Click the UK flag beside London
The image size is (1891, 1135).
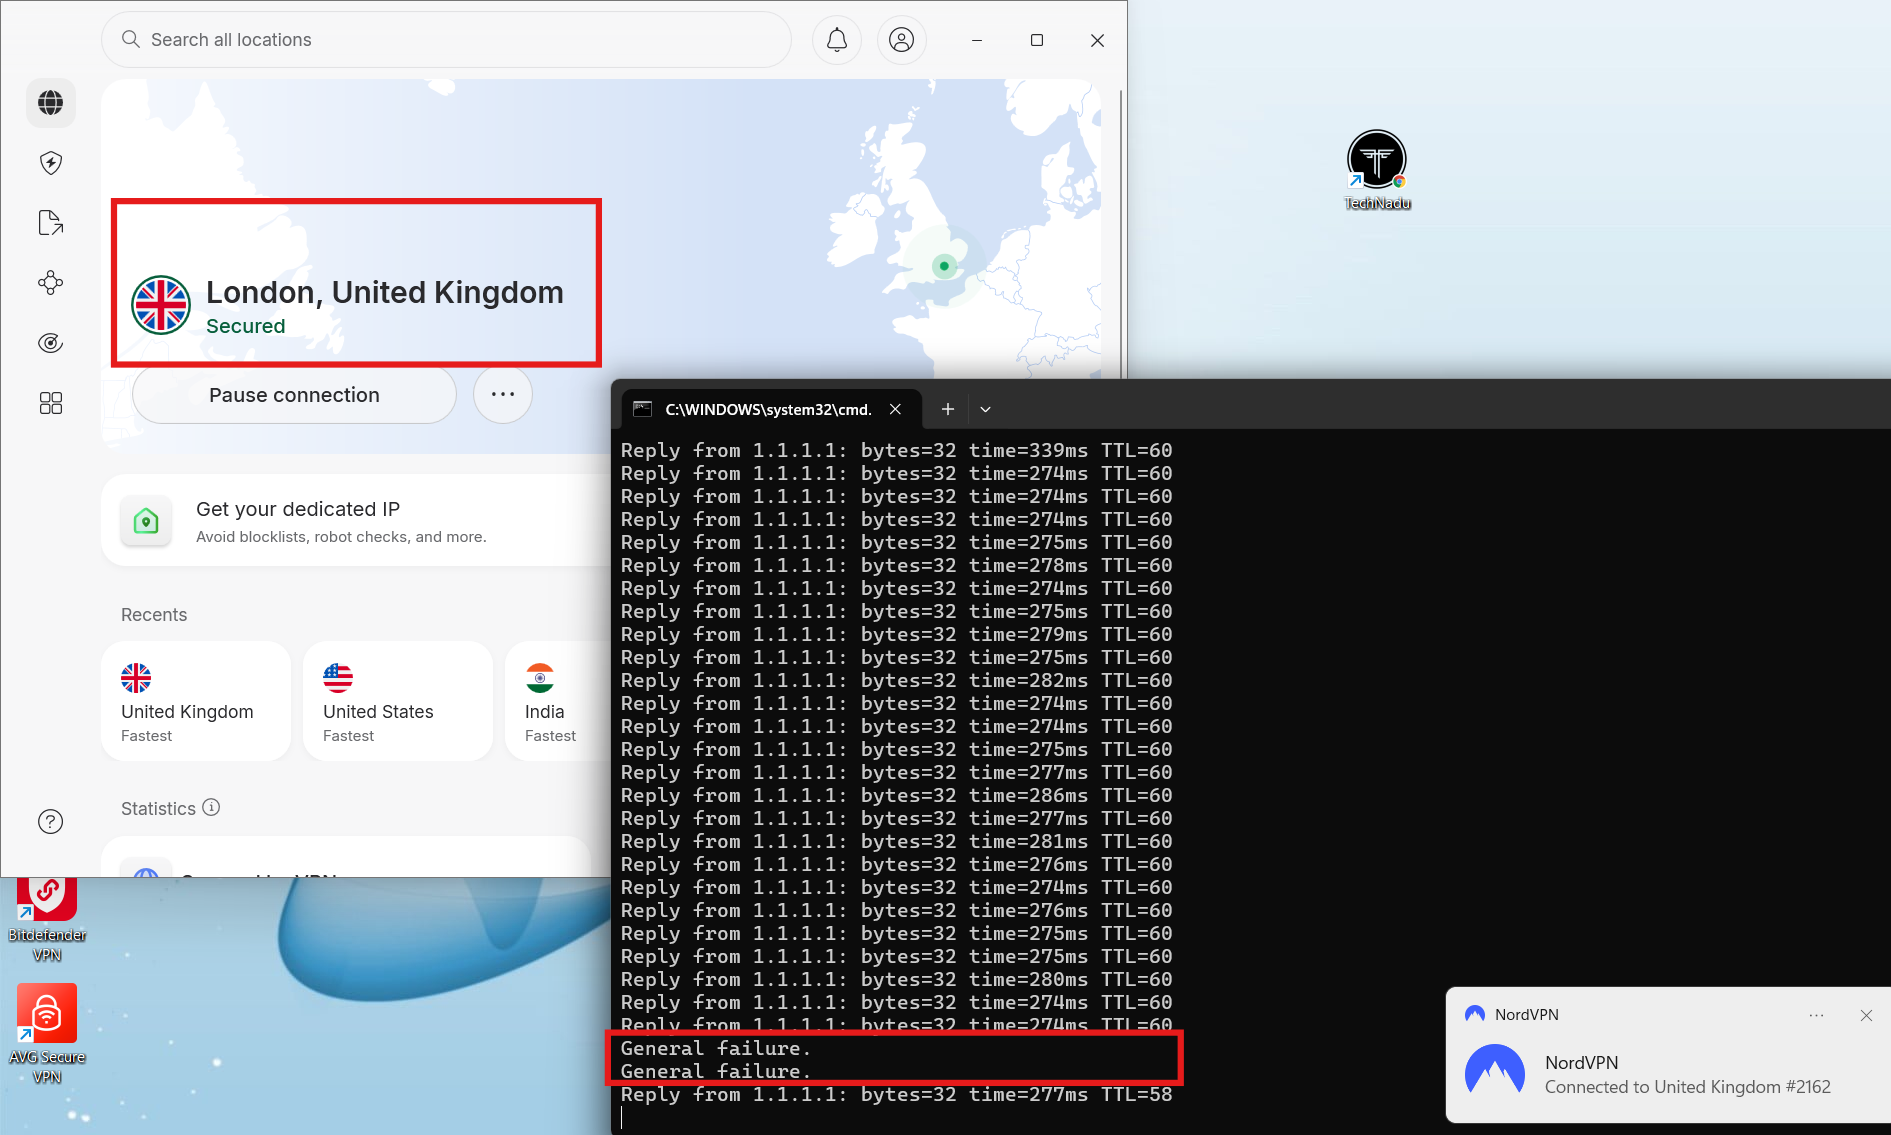click(x=161, y=305)
